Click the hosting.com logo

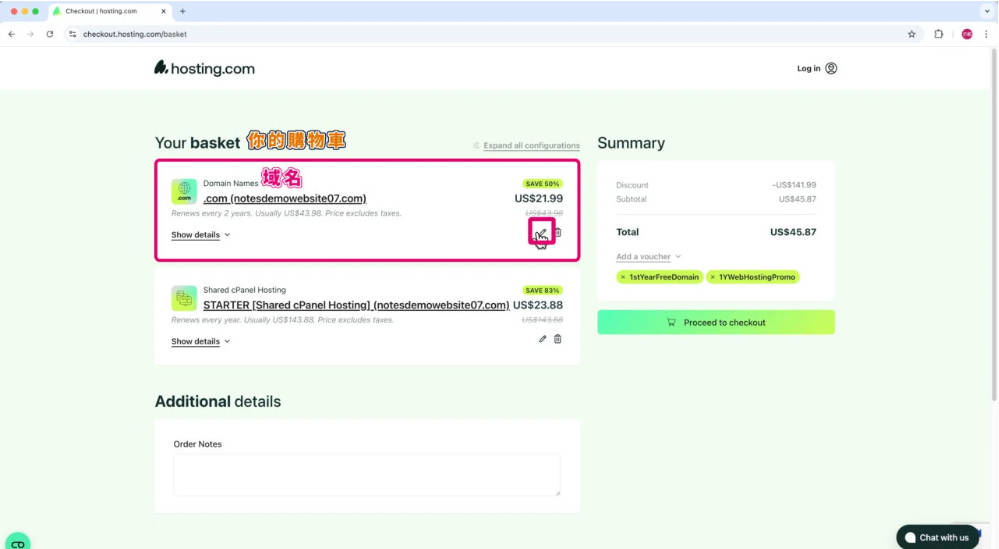(204, 68)
